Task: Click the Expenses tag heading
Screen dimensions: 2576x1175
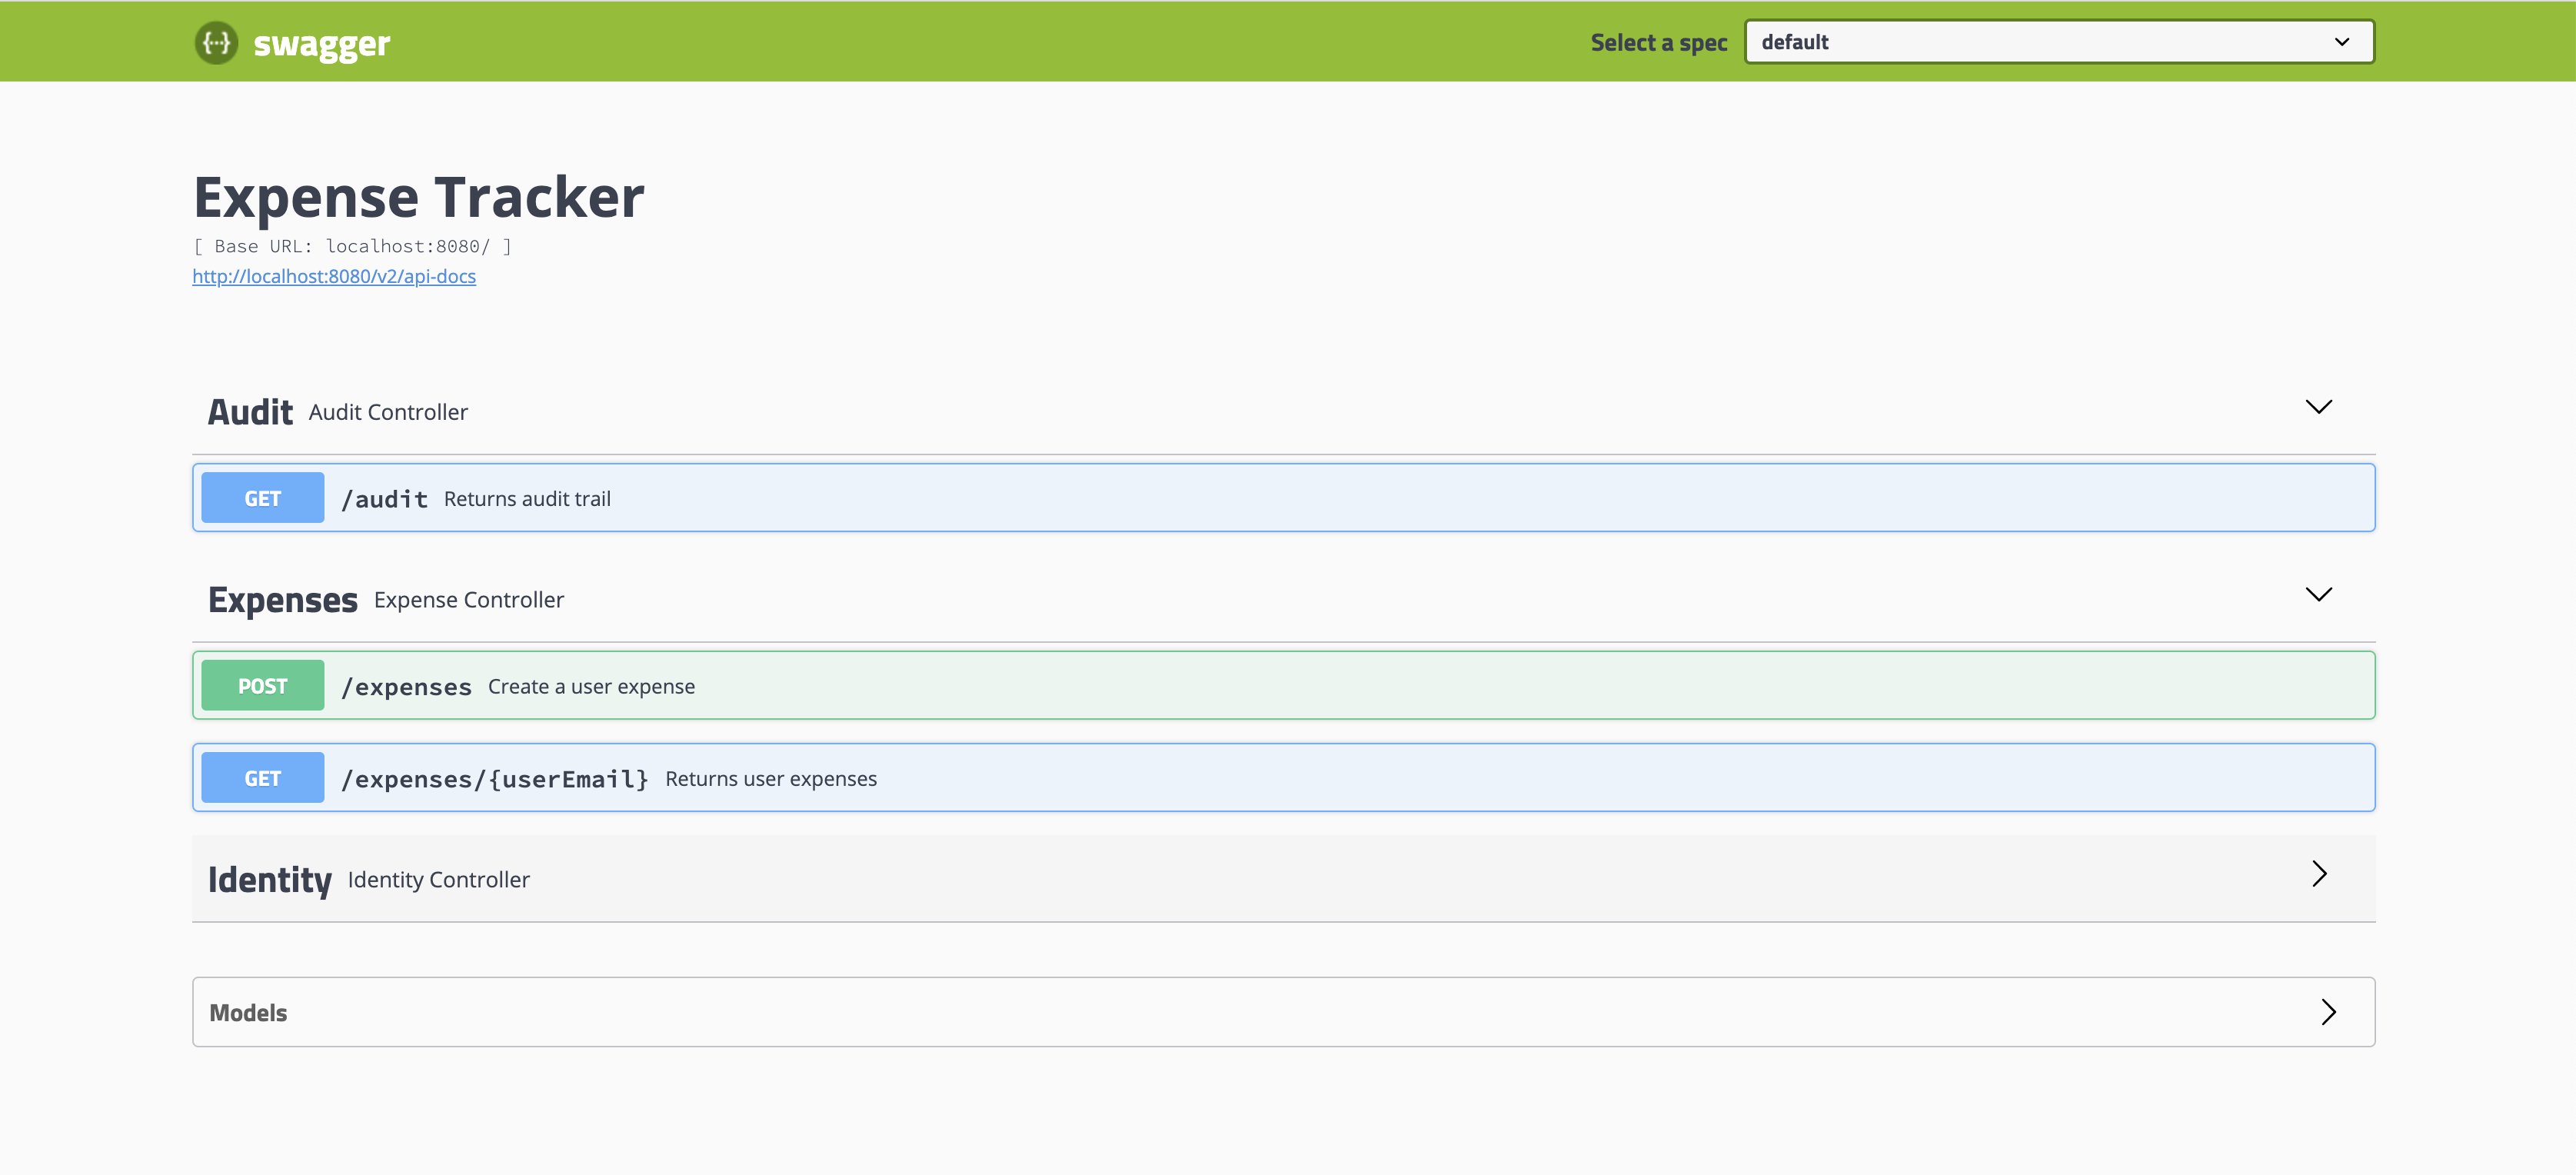Action: [283, 600]
